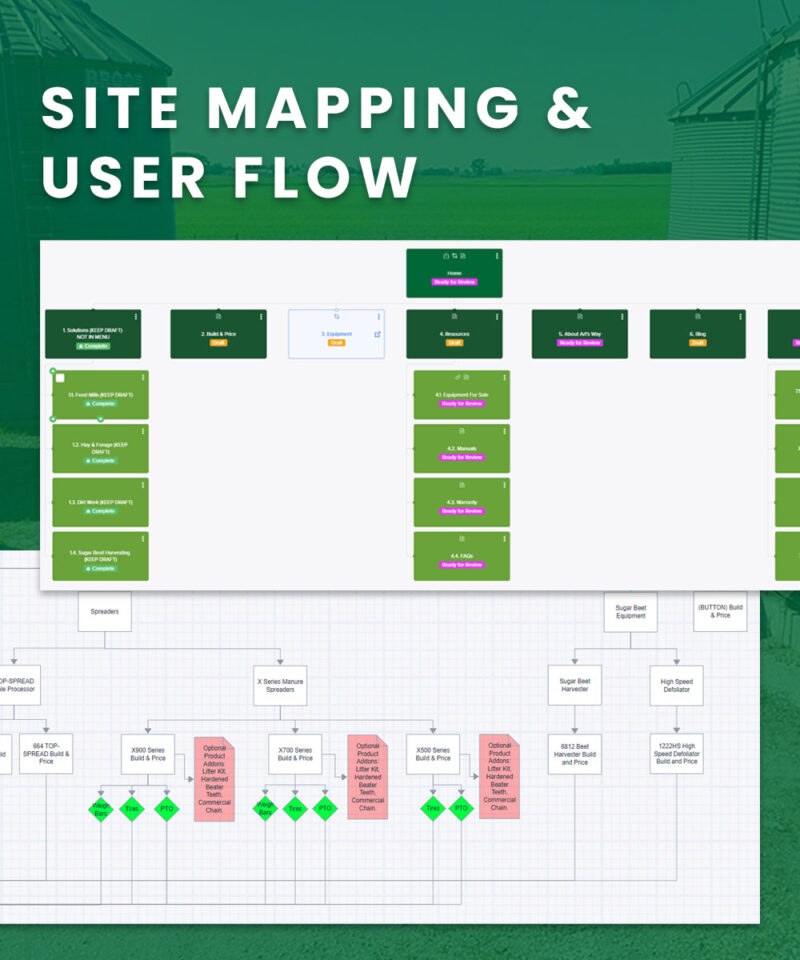The image size is (800, 960).
Task: Click the Draft status badge on Build & Price
Action: (x=218, y=343)
